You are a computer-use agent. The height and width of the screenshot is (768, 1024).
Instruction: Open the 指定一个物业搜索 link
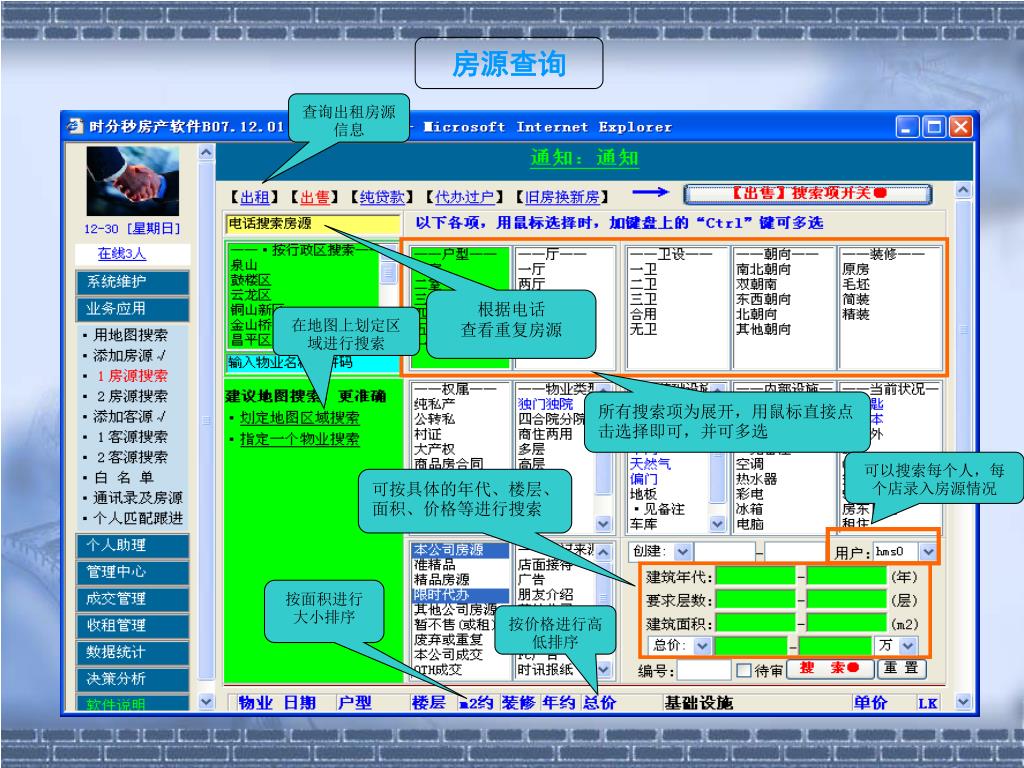(300, 439)
